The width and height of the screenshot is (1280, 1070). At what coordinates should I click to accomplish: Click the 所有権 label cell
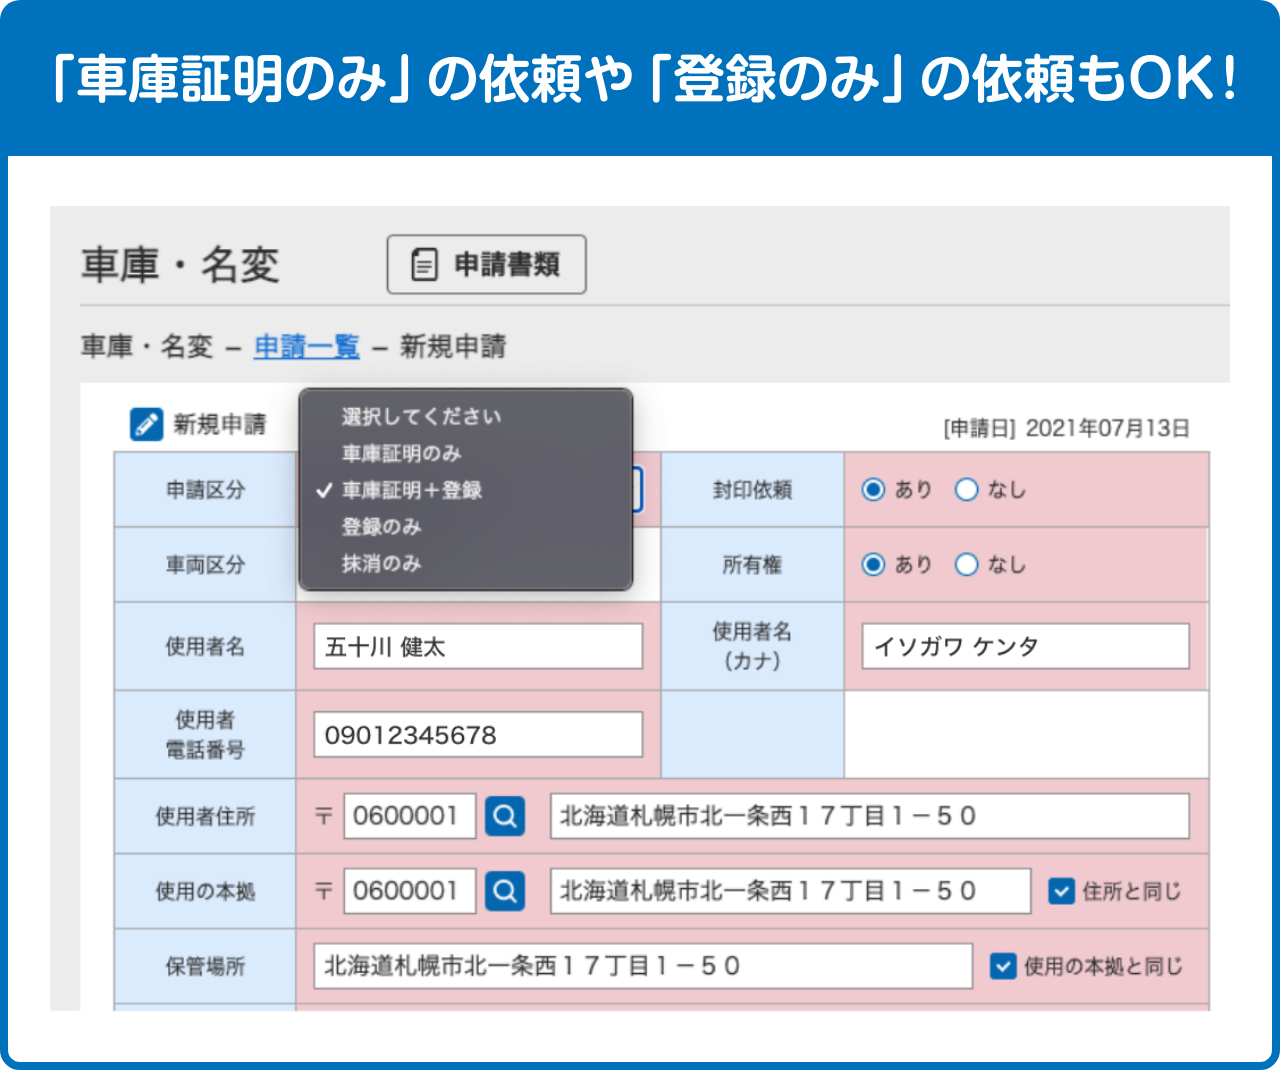point(753,565)
